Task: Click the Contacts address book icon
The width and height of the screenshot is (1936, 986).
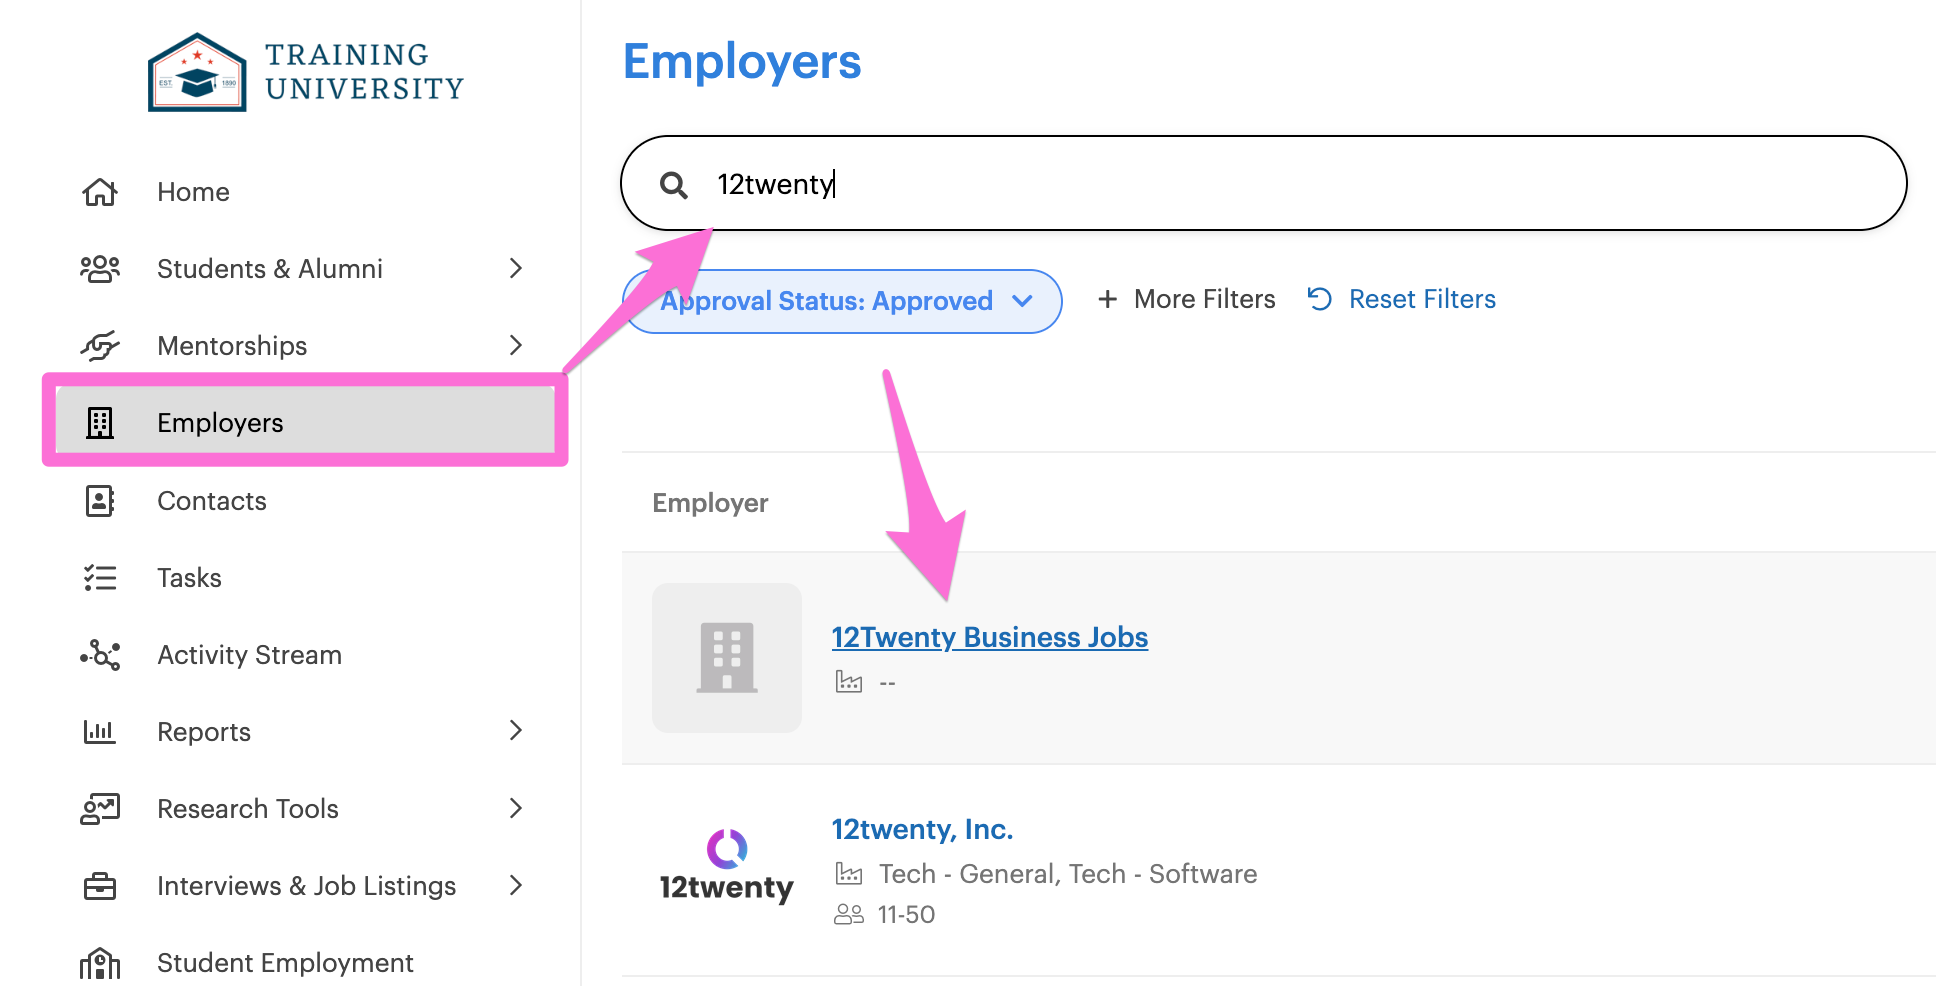Action: point(100,501)
